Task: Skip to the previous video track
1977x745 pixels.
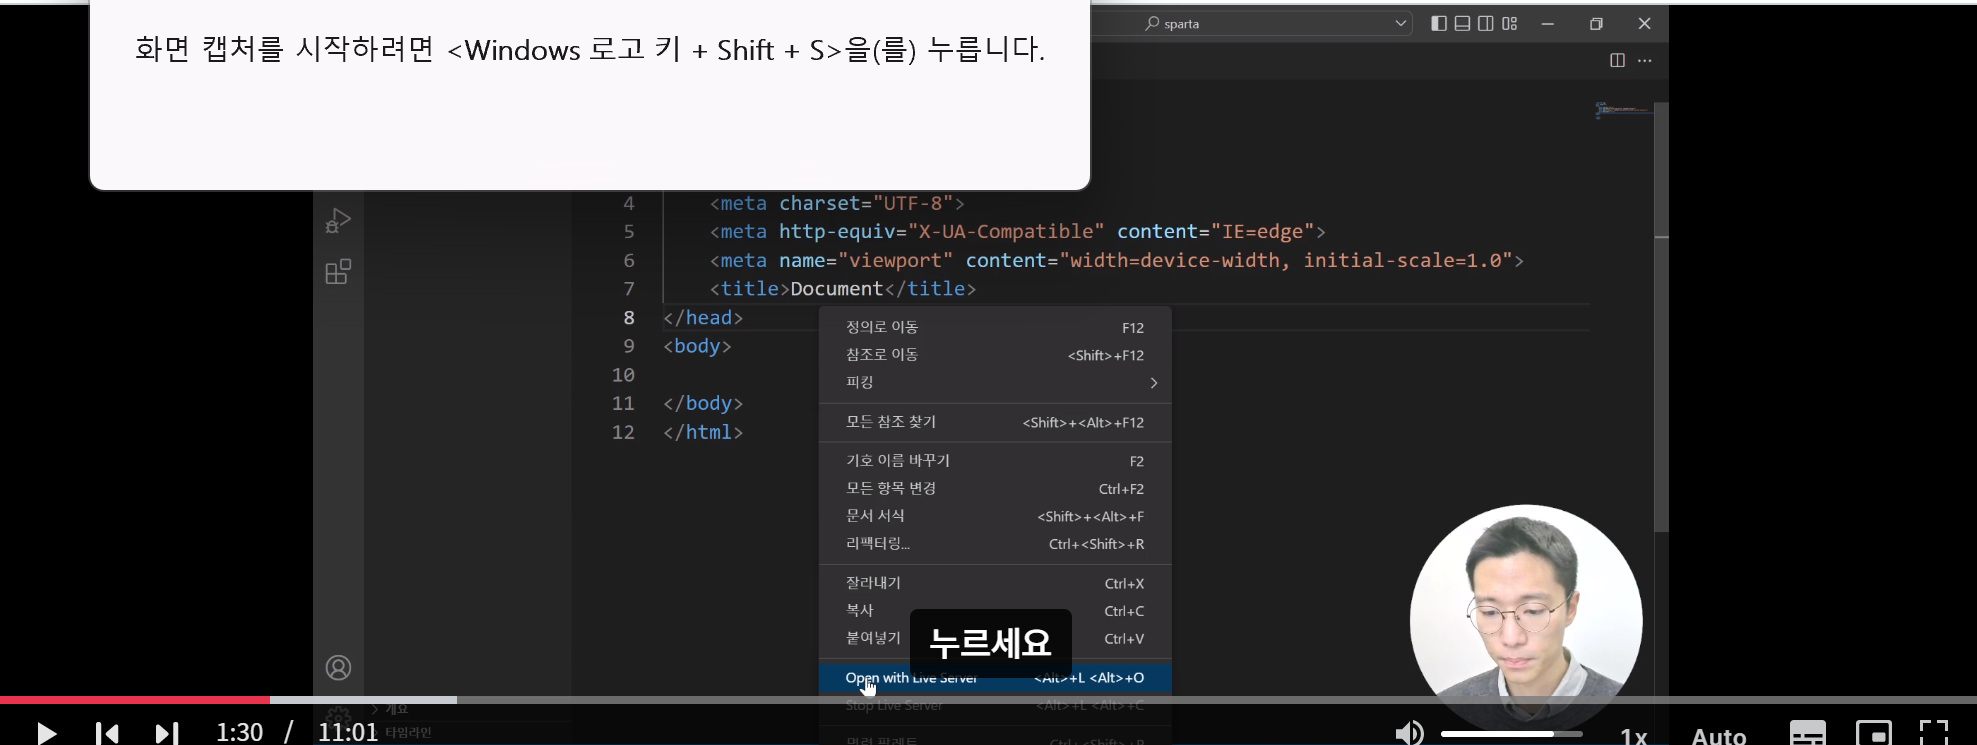Action: click(x=107, y=734)
